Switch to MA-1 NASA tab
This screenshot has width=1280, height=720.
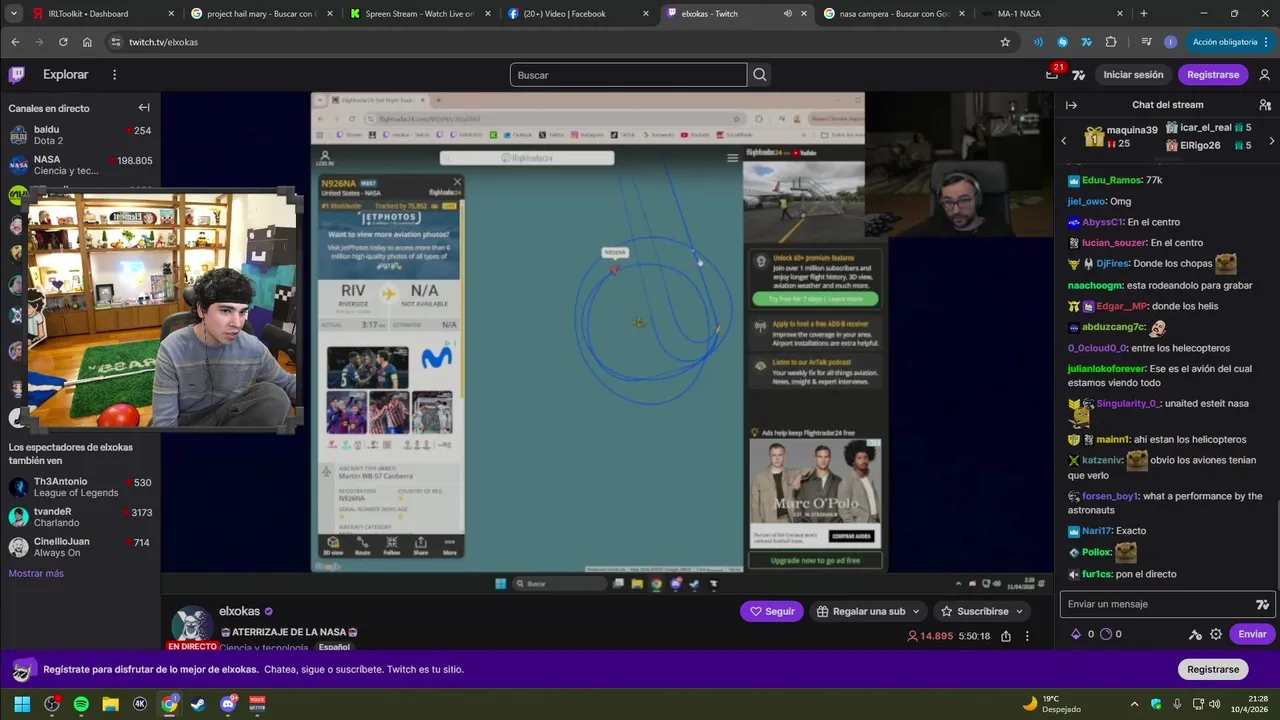1050,14
